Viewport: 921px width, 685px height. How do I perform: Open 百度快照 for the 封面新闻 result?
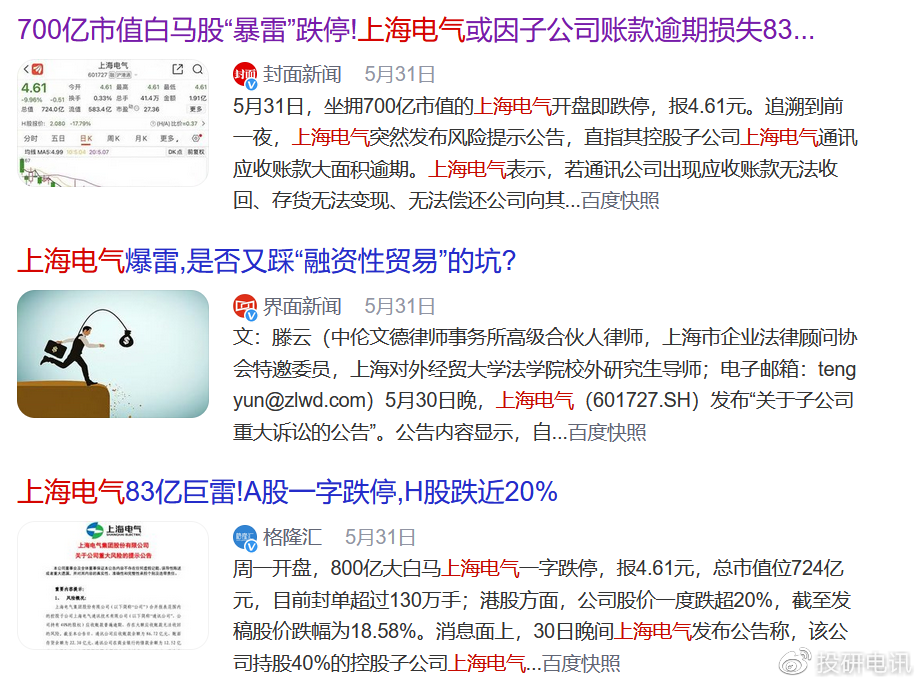[x=620, y=201]
